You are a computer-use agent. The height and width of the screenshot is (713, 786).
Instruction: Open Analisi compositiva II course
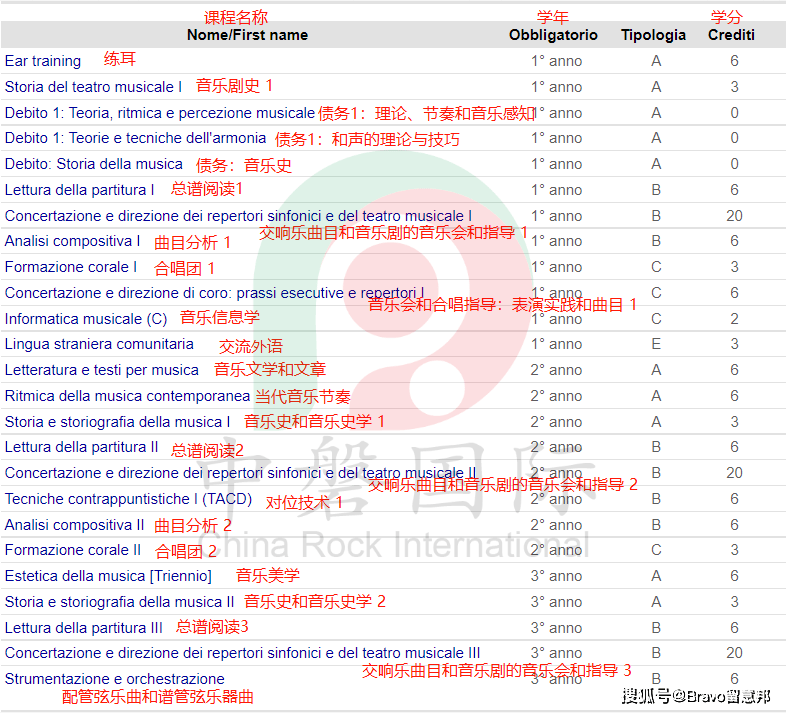75,525
